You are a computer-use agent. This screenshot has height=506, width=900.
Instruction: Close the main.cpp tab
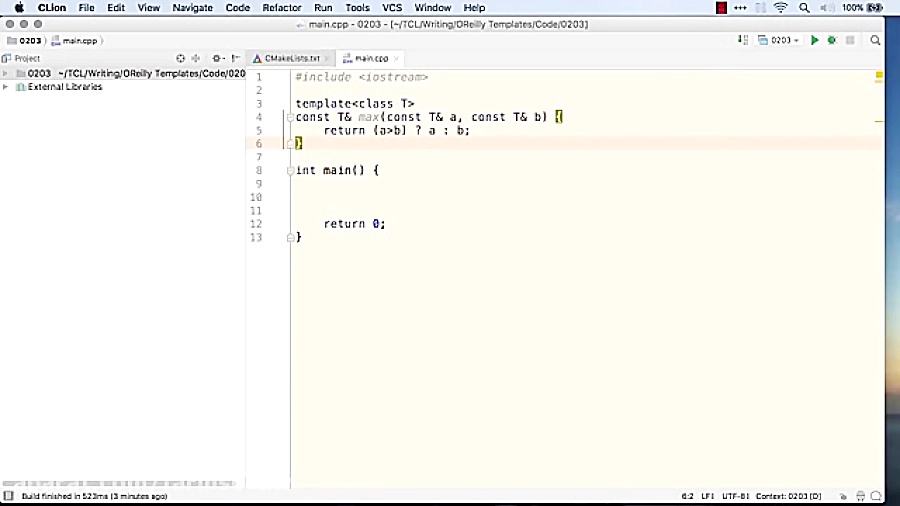coord(396,59)
